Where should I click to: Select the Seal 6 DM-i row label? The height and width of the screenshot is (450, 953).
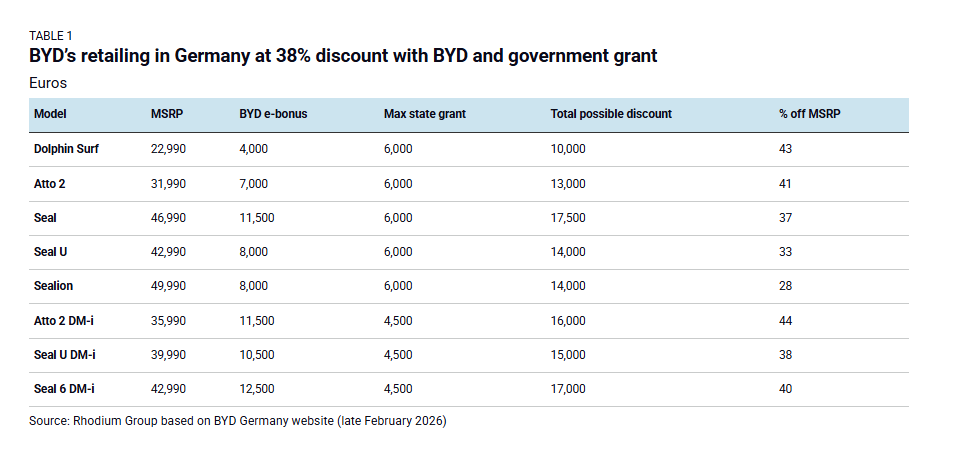pos(65,390)
